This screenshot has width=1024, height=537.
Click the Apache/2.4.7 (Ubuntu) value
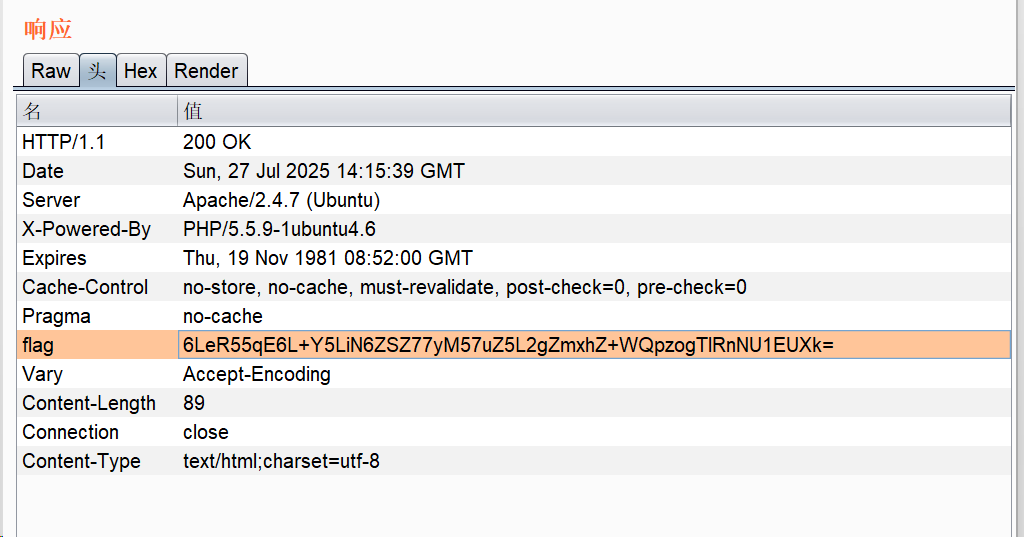pos(281,201)
